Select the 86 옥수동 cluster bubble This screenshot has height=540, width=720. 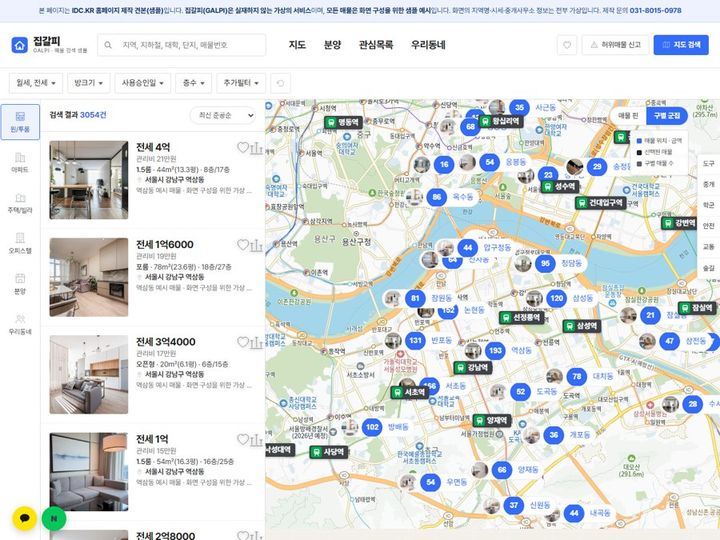coord(436,197)
